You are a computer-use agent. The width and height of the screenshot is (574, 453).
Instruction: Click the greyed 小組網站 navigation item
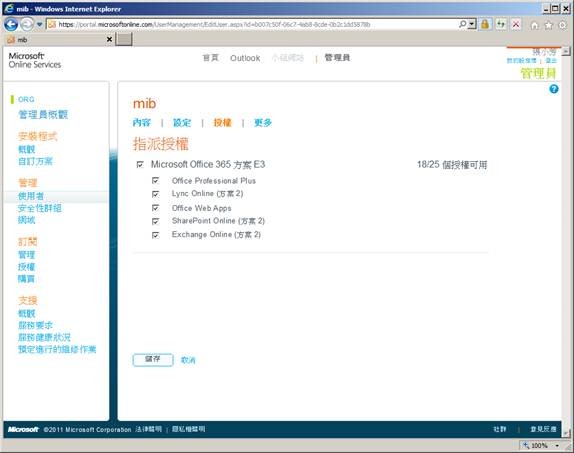pos(288,58)
